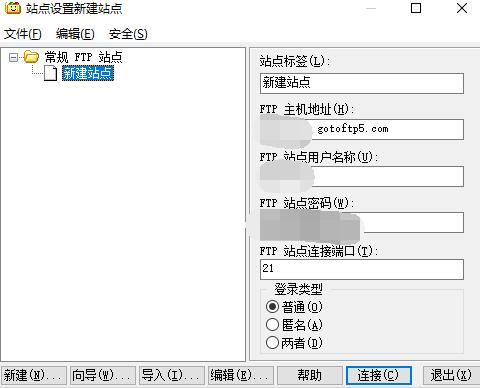
Task: Open the 安全(S) menu
Action: pos(128,34)
